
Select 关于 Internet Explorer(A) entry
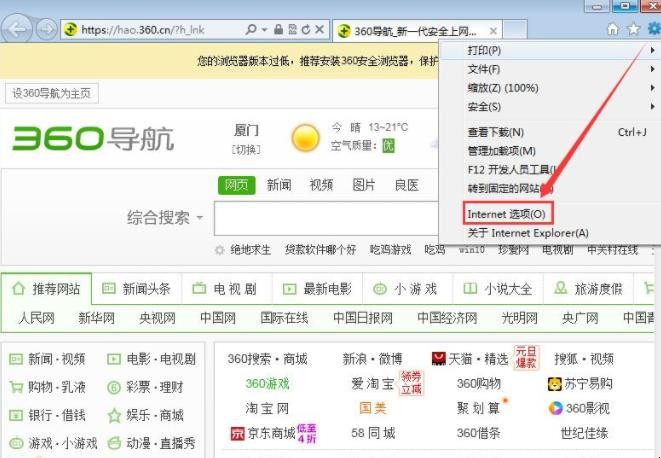click(x=550, y=233)
